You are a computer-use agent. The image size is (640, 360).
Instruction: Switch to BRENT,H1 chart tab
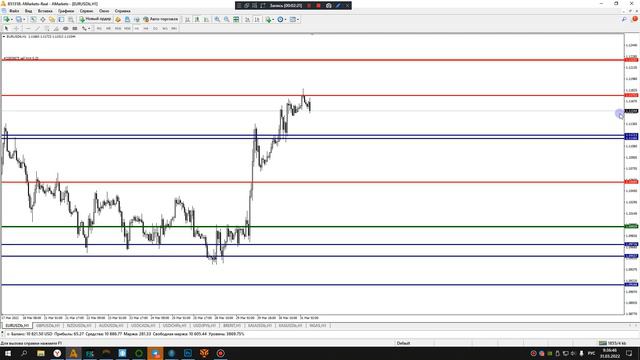pos(231,326)
